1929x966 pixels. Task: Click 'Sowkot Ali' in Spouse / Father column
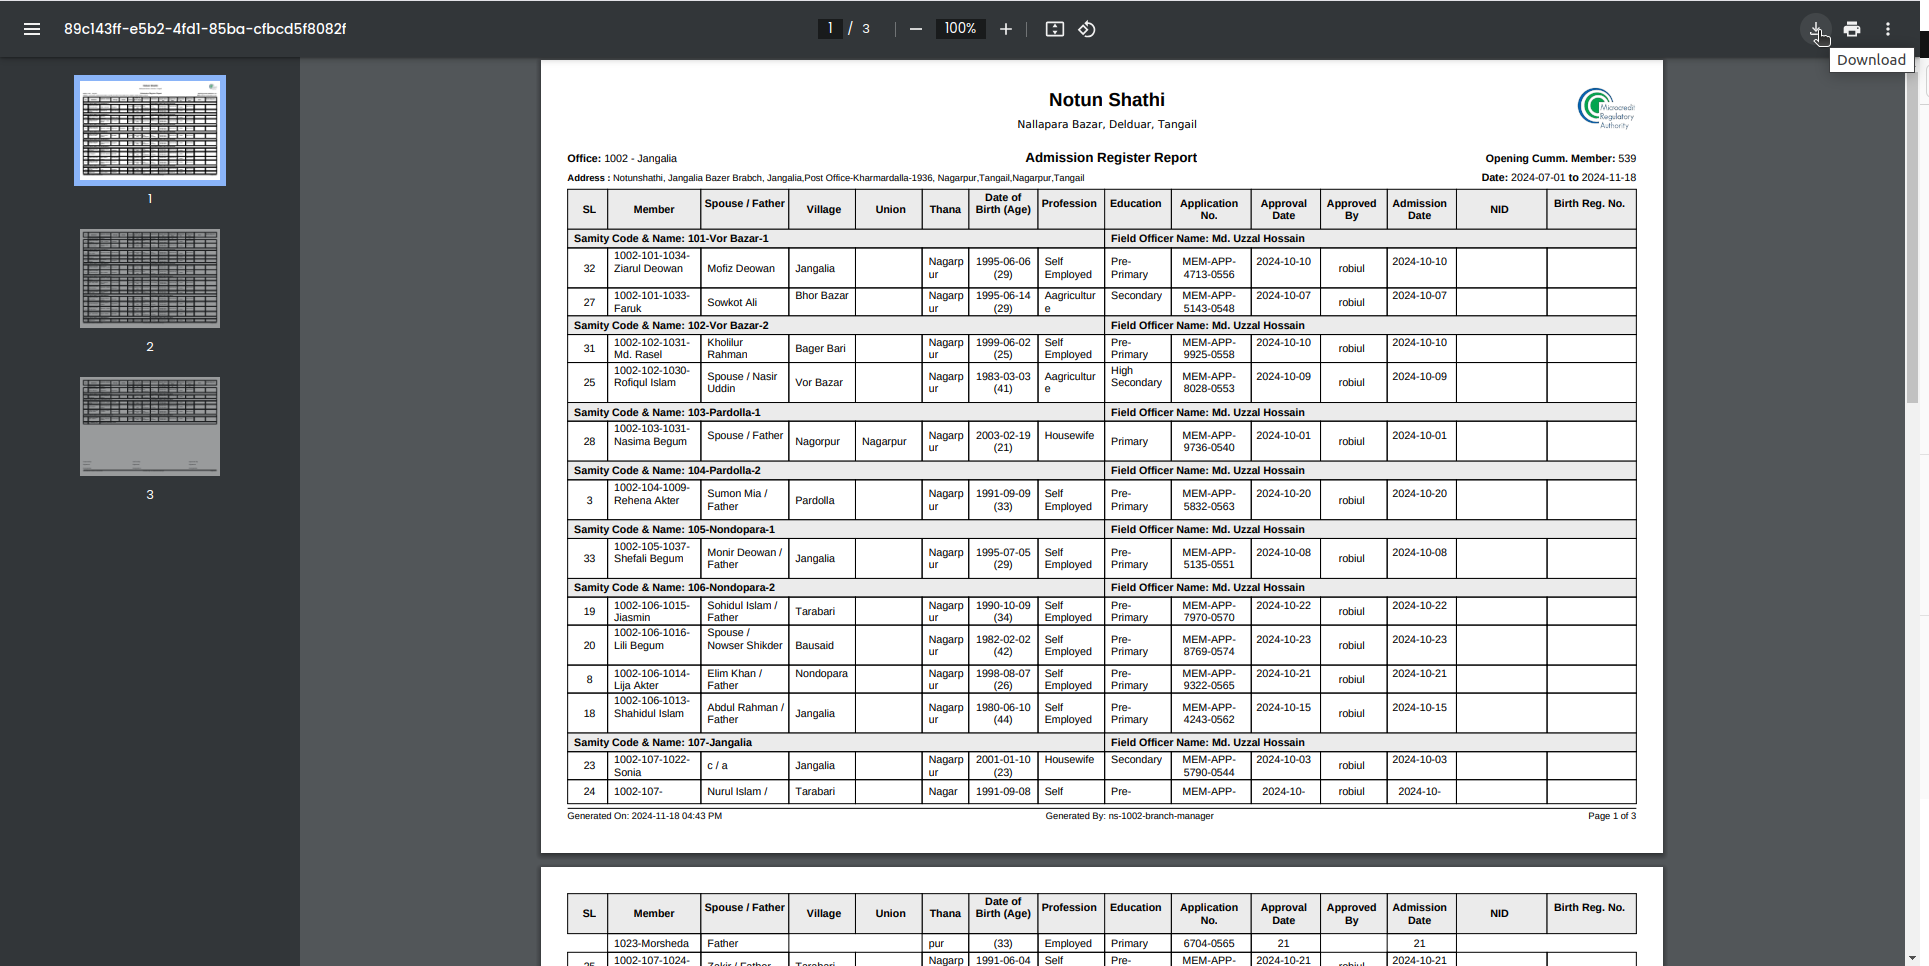coord(732,302)
